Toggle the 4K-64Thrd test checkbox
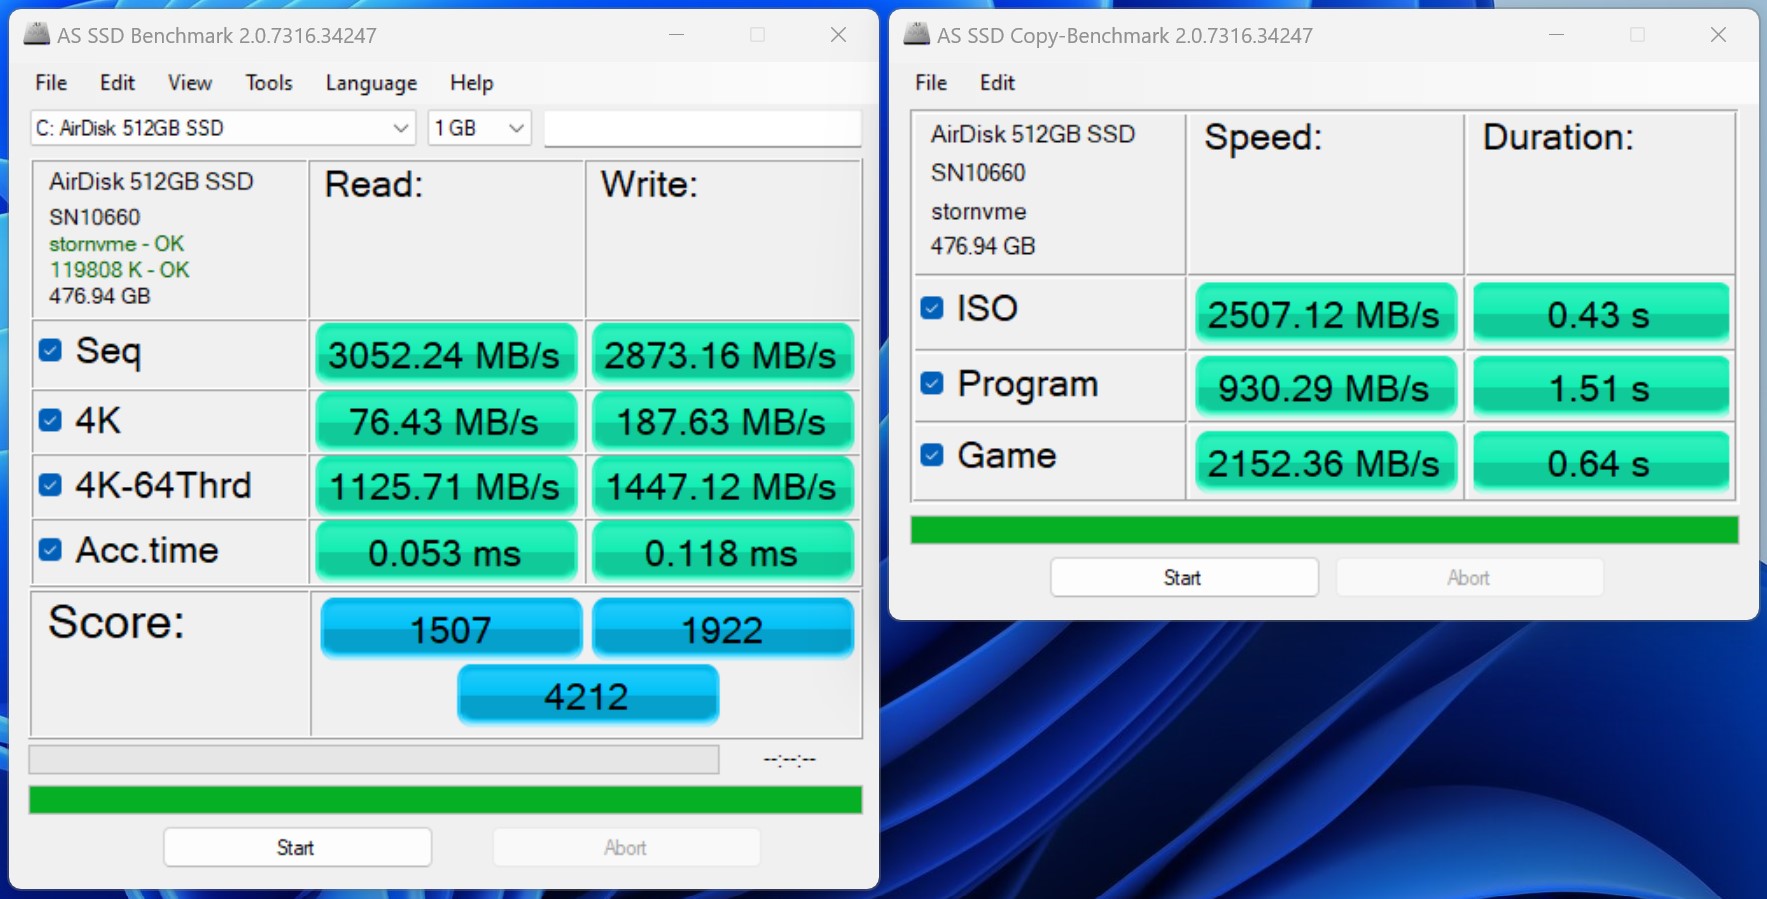The height and width of the screenshot is (899, 1767). click(50, 485)
